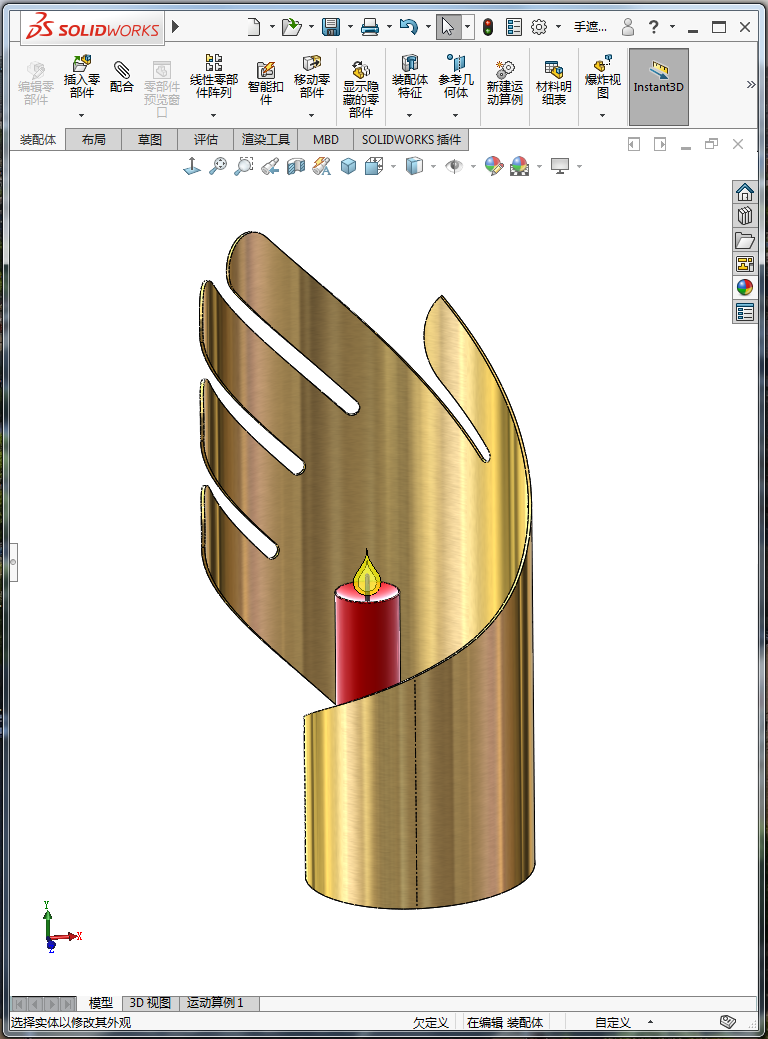Open the Help question mark

653,27
